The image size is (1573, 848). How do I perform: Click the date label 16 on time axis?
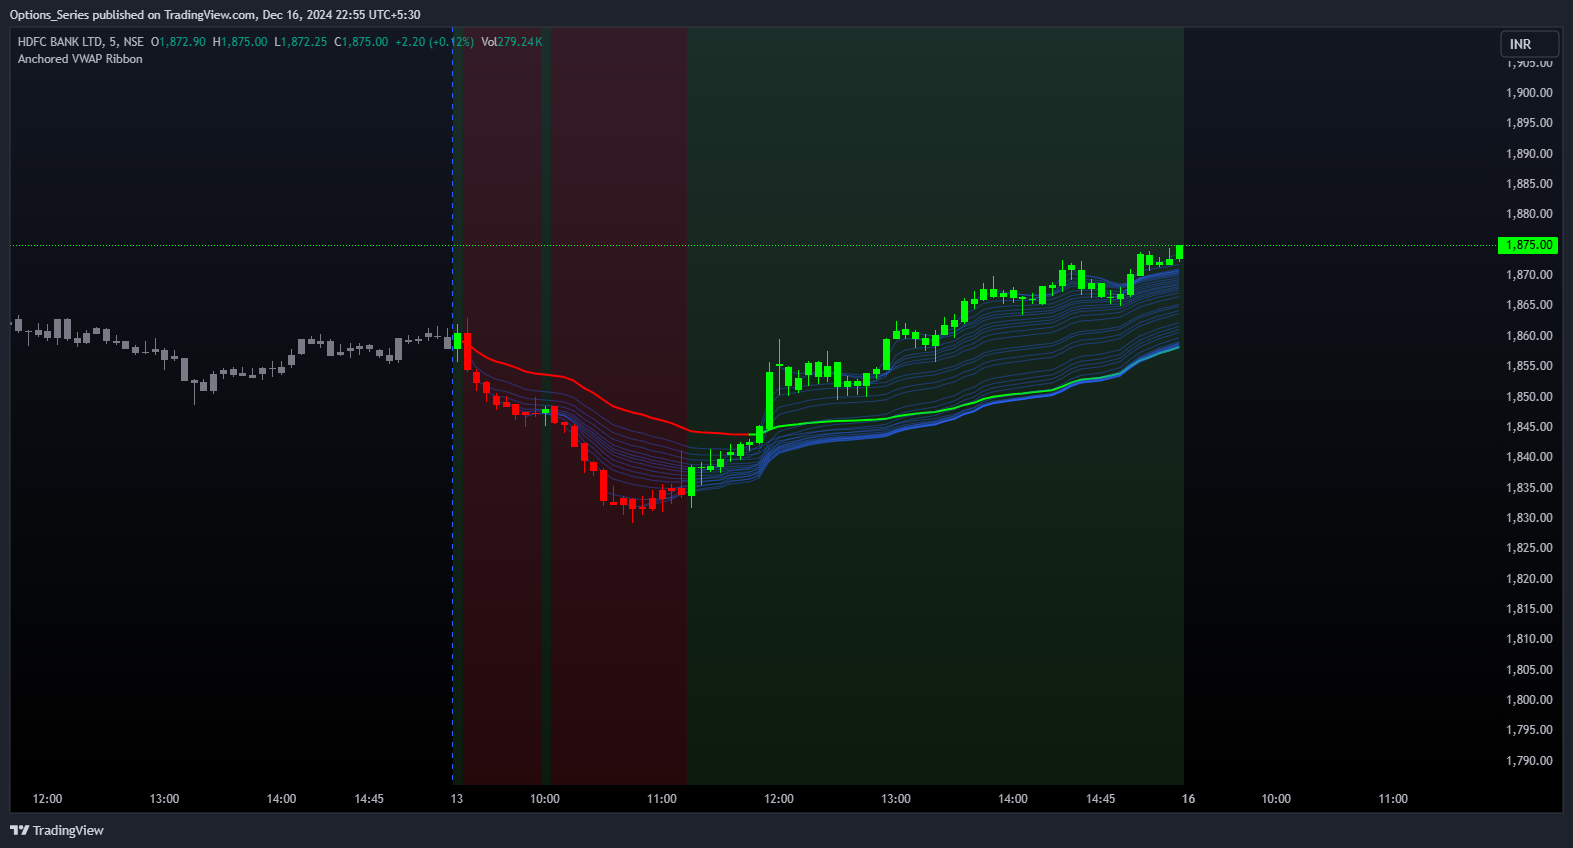pos(1188,799)
